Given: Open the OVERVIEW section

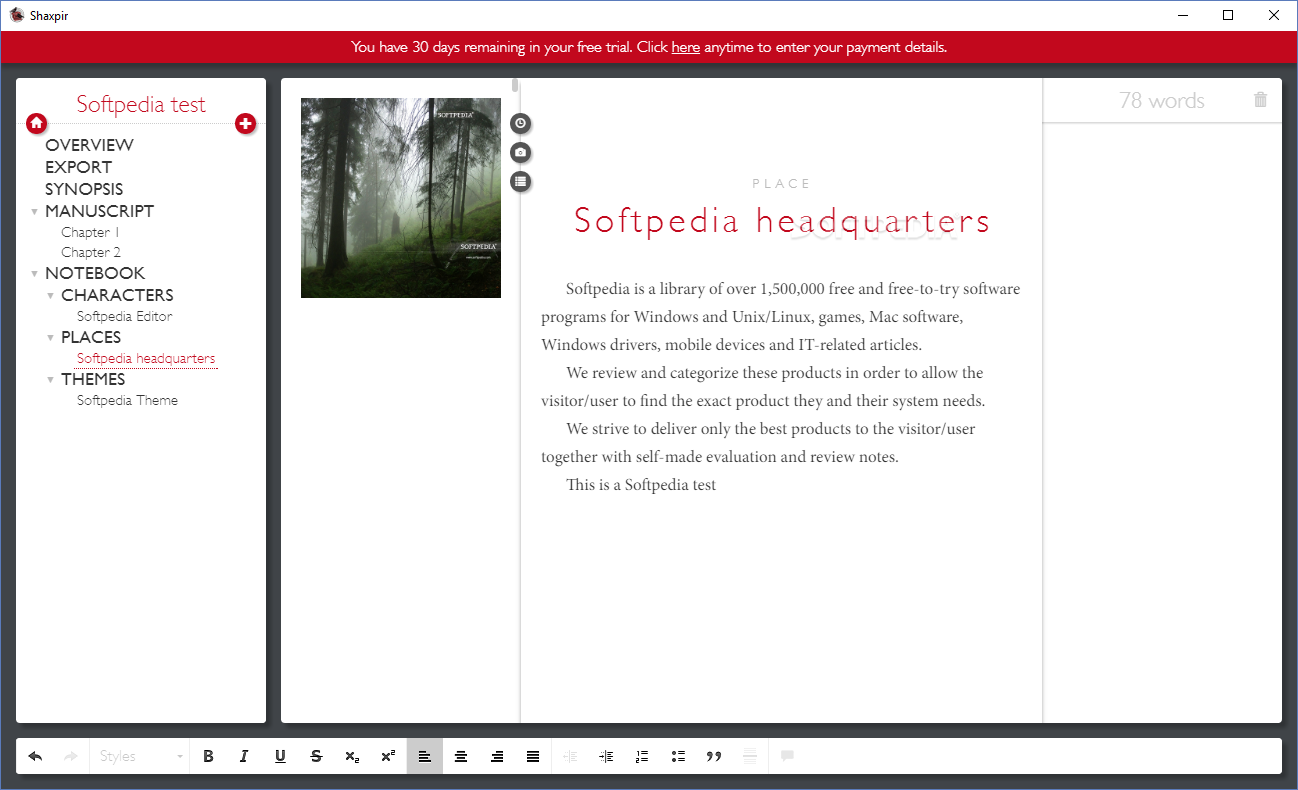Looking at the screenshot, I should [x=89, y=145].
